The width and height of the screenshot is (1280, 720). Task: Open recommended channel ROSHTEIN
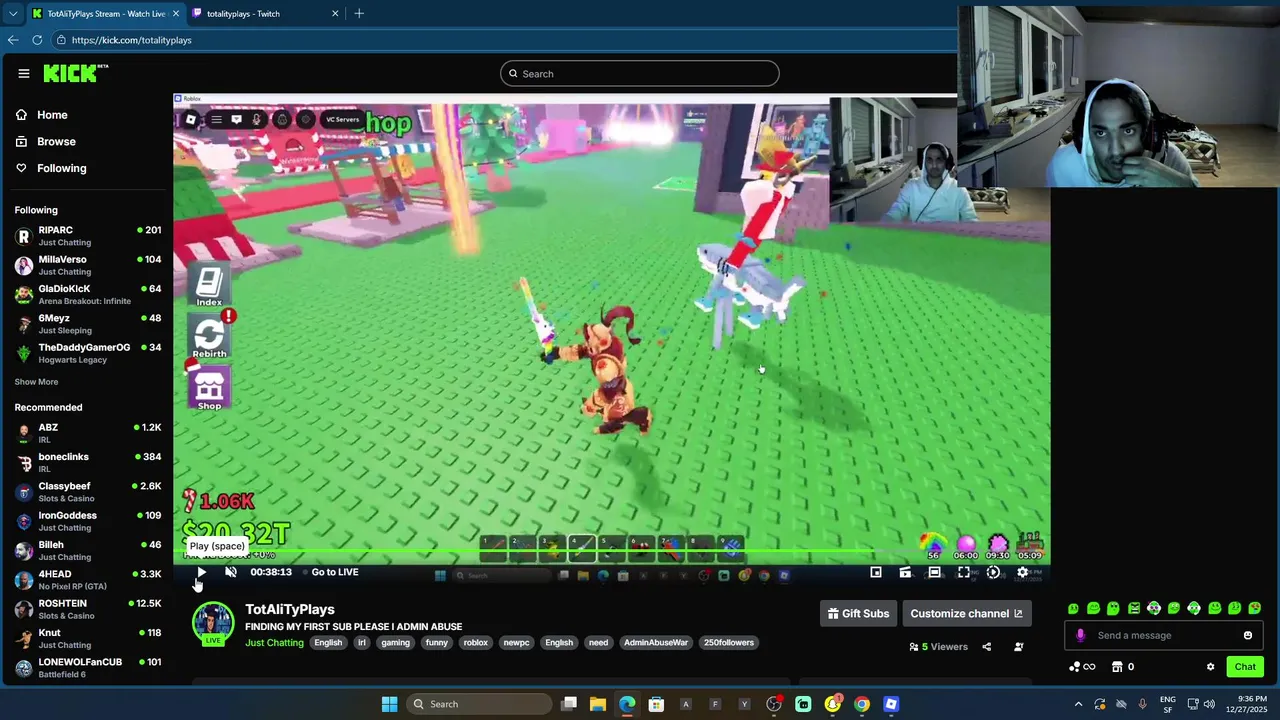(88, 609)
